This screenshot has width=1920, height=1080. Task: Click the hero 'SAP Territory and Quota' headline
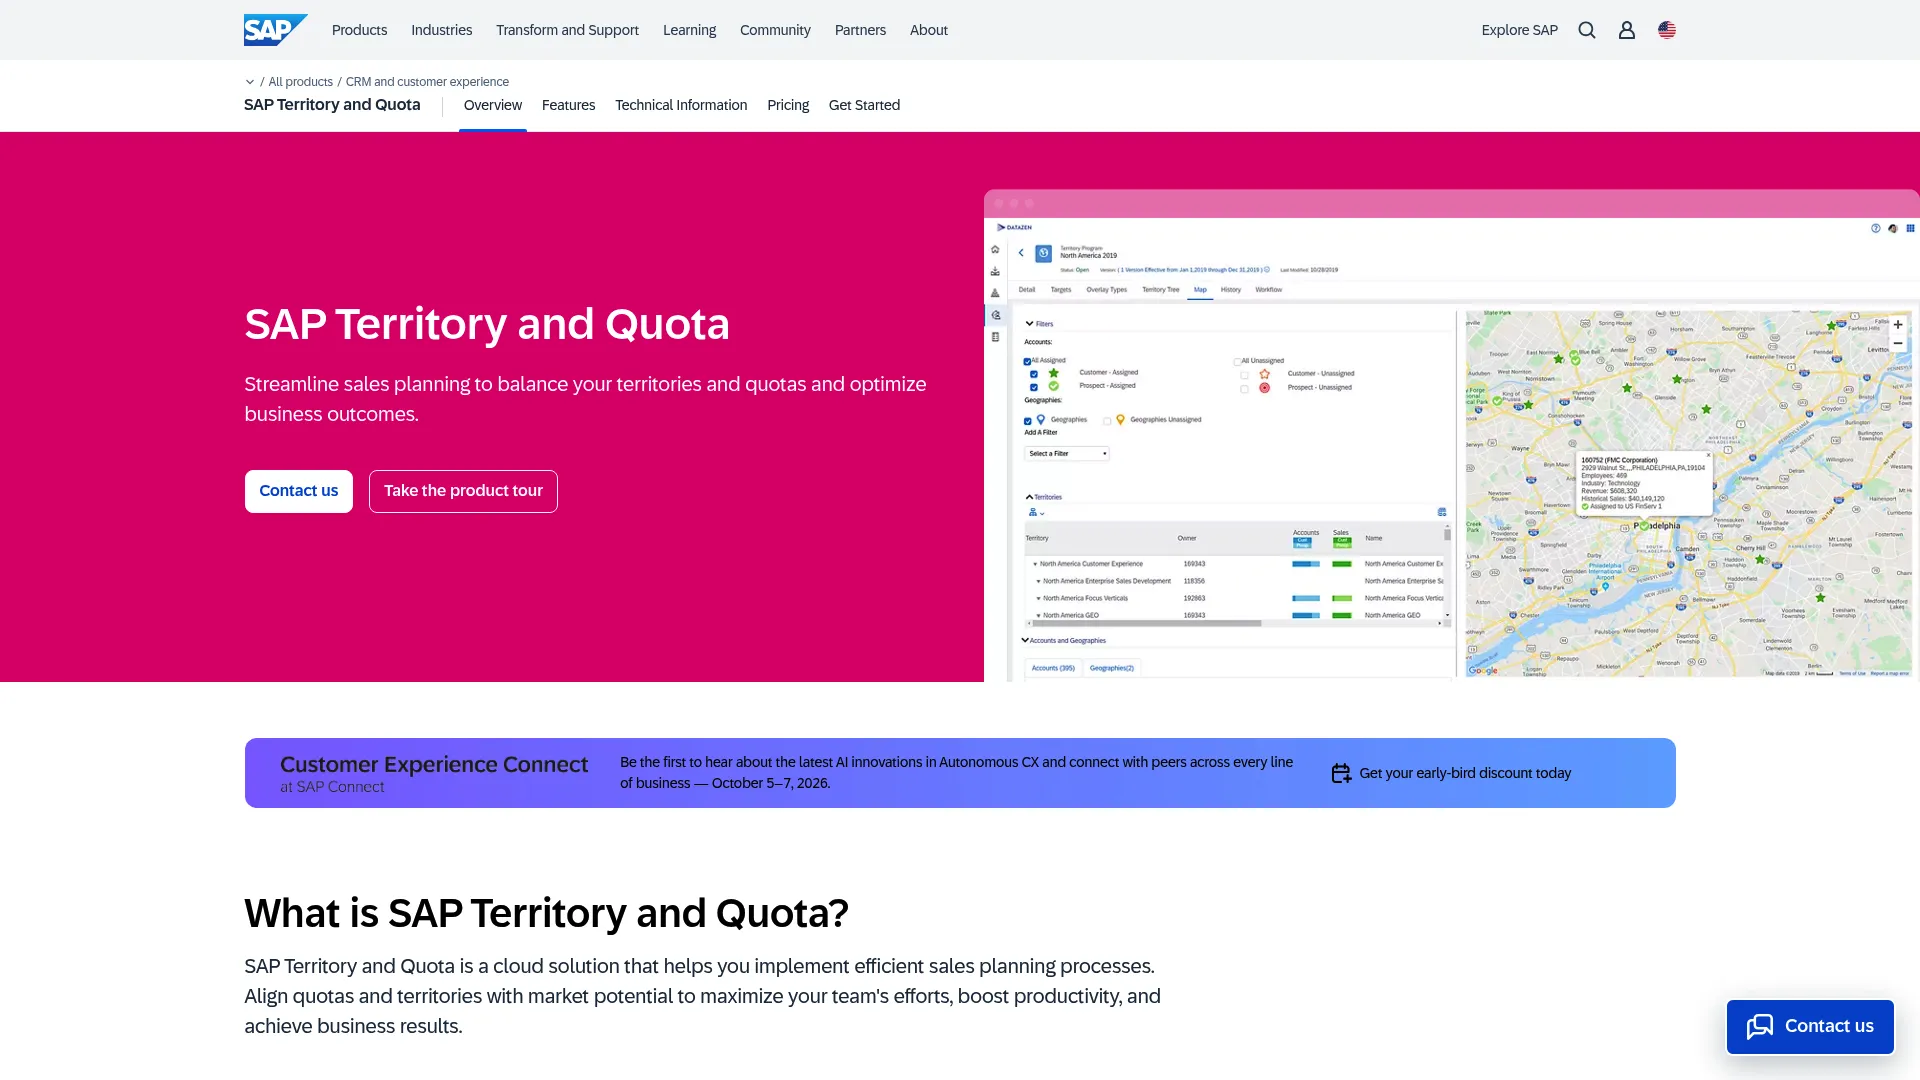click(487, 324)
